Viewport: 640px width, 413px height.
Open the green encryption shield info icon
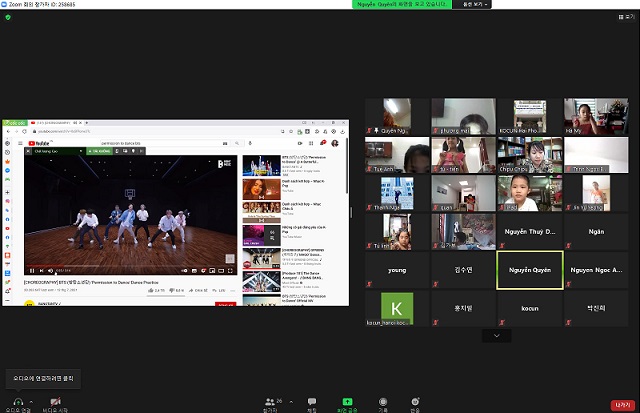[8, 17]
